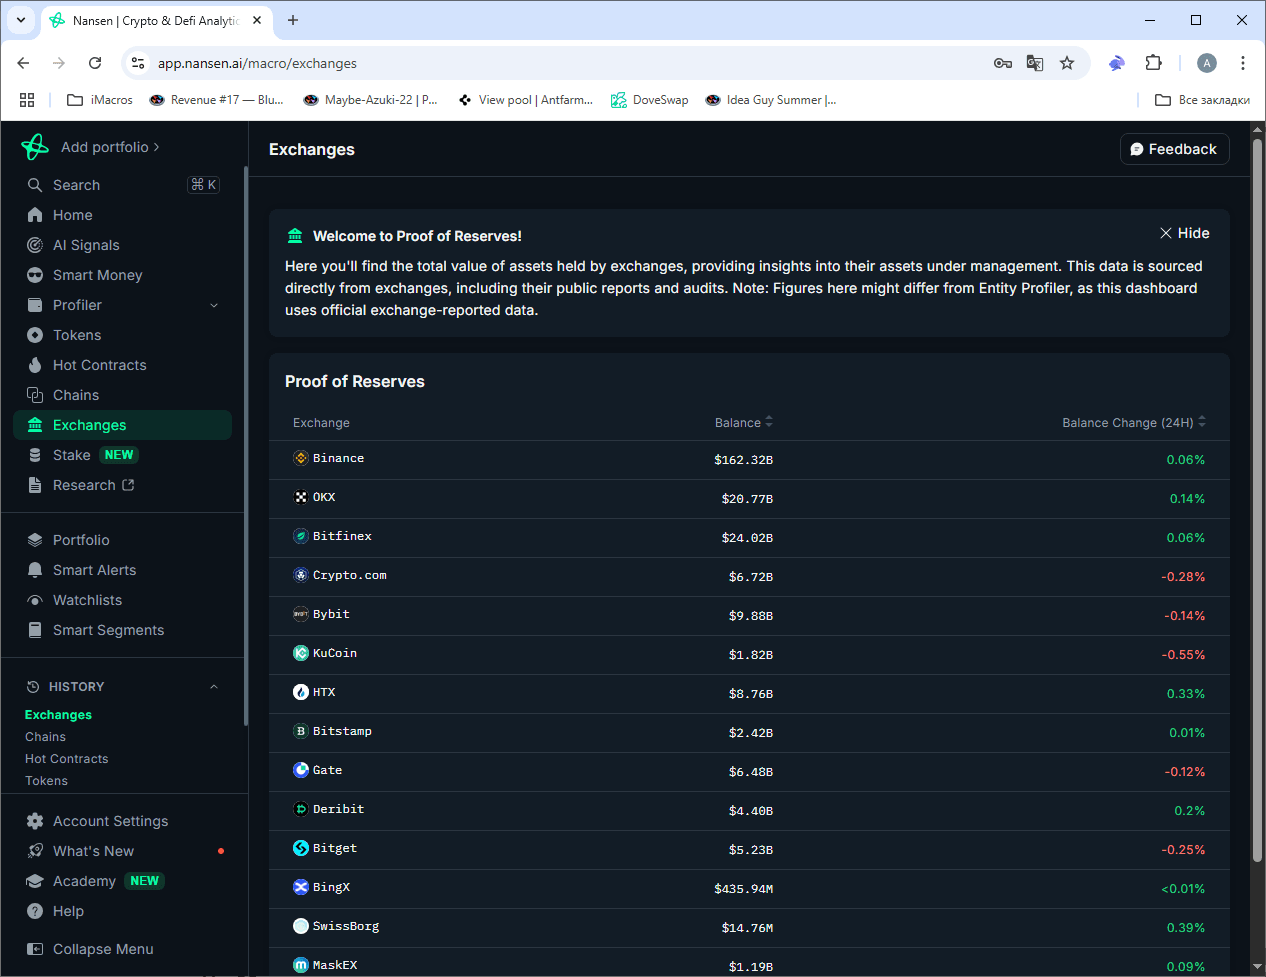The width and height of the screenshot is (1266, 977).
Task: Open Tokens from History list
Action: (46, 781)
